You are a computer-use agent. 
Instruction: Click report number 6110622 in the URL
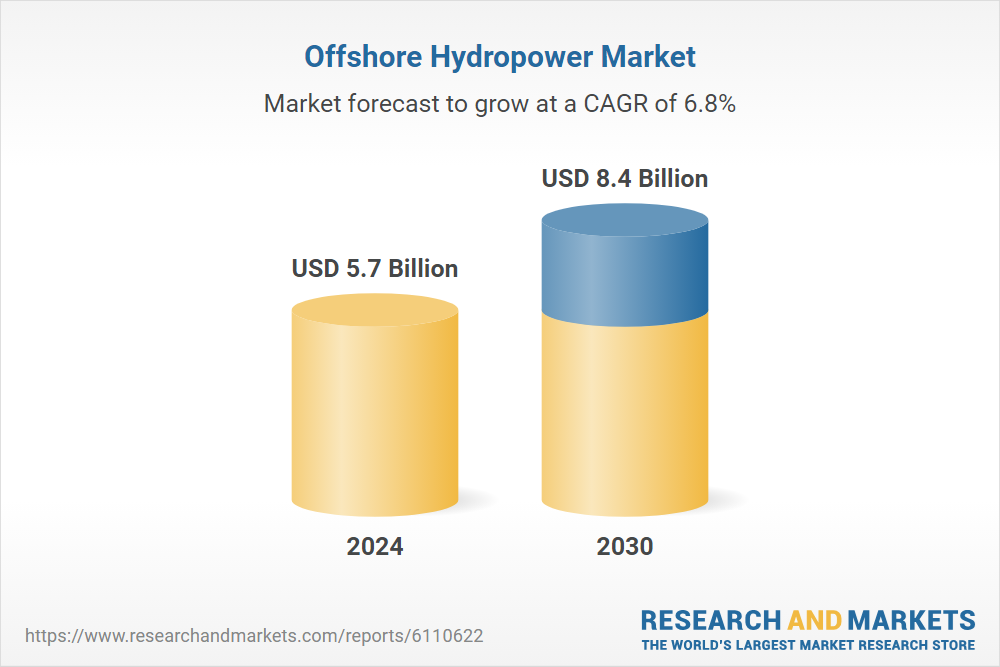[455, 636]
